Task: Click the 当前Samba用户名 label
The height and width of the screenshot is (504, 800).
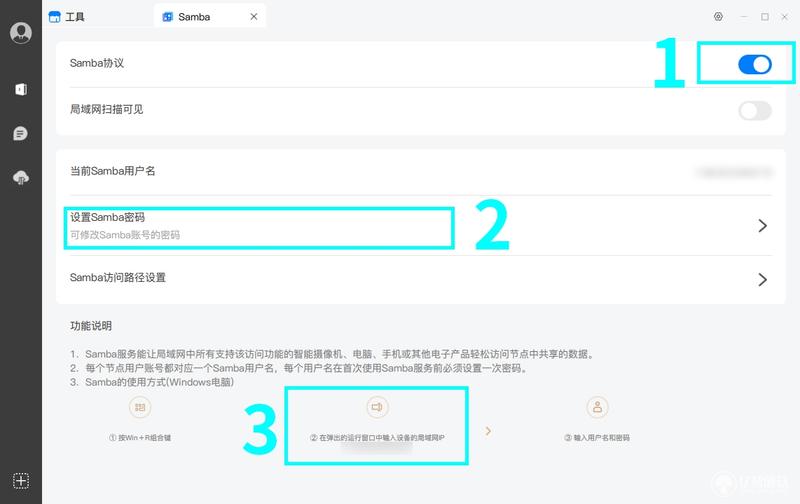Action: 112,171
